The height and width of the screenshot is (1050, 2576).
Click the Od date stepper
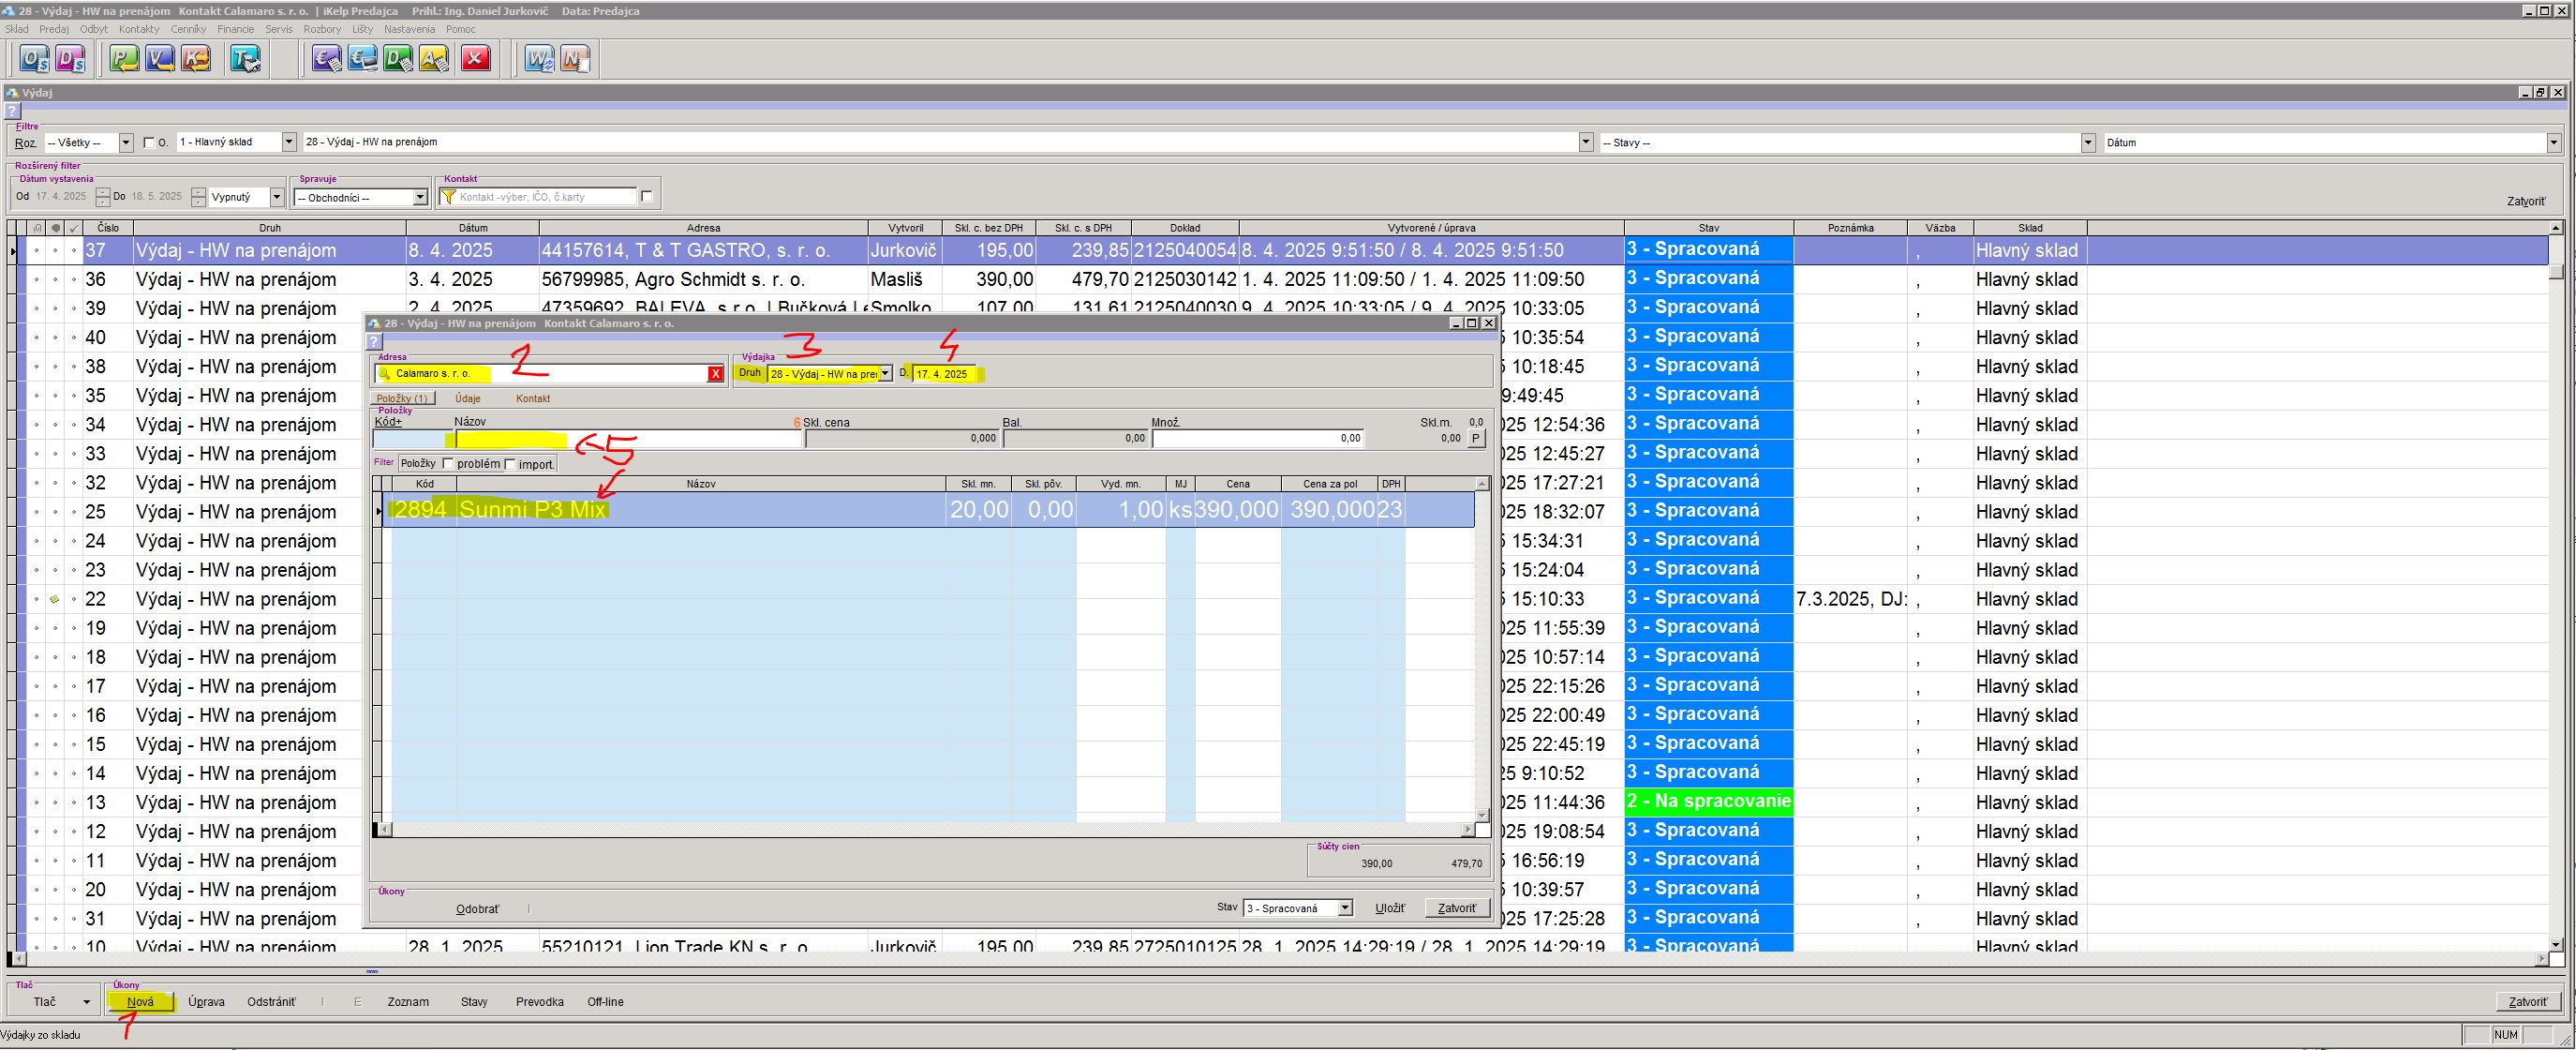pos(102,197)
